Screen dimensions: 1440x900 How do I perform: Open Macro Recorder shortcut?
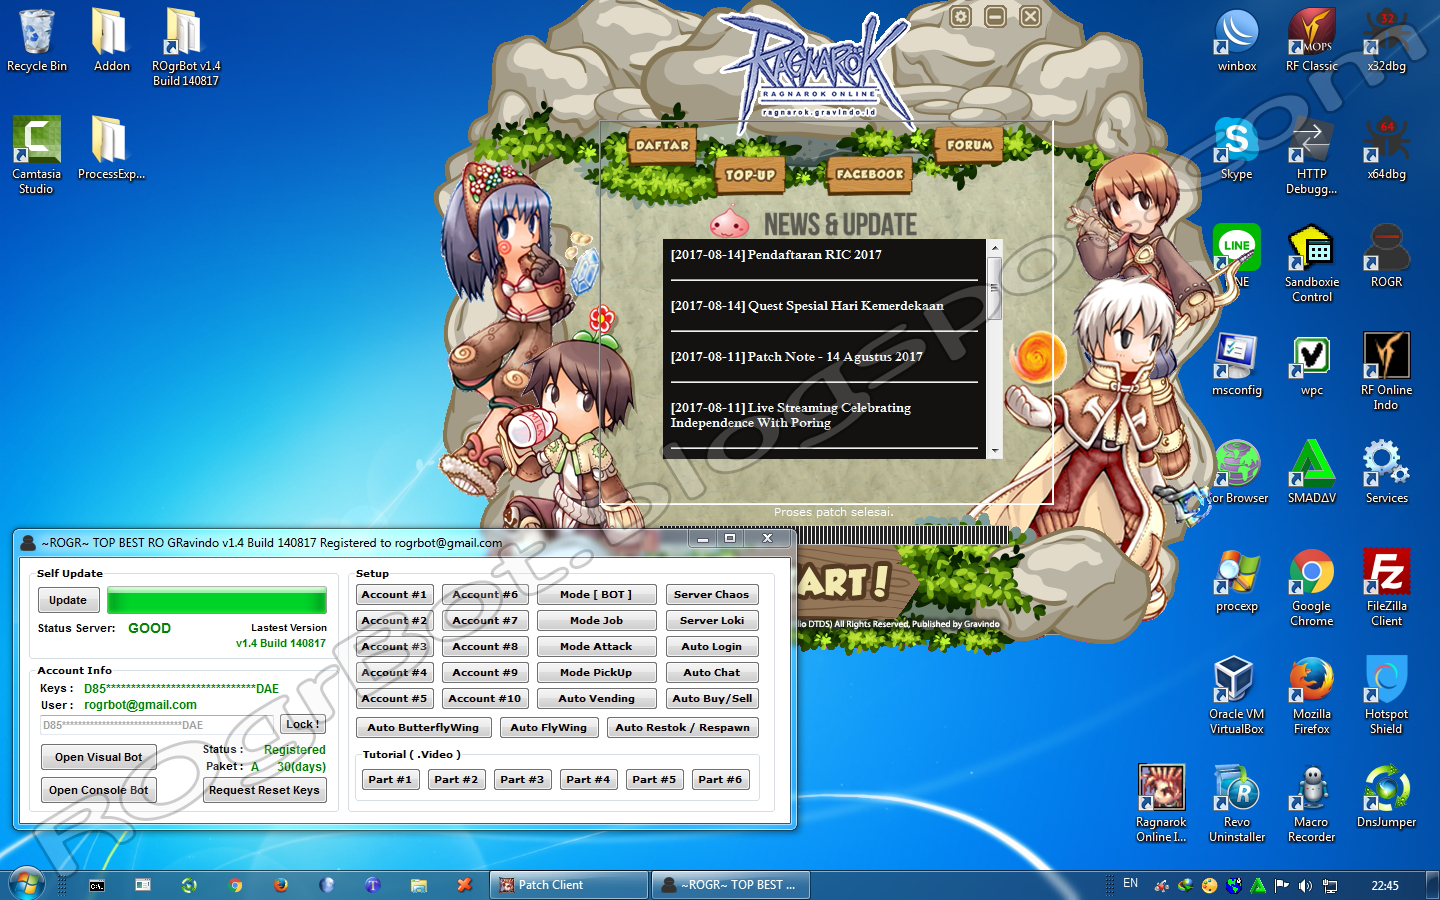click(x=1312, y=803)
